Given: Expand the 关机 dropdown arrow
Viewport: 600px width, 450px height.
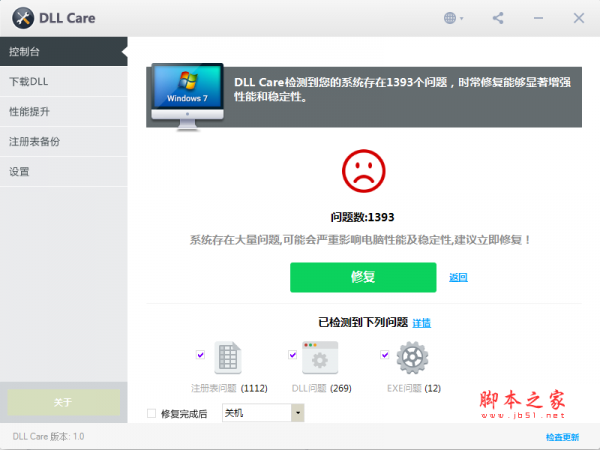Looking at the screenshot, I should [298, 413].
